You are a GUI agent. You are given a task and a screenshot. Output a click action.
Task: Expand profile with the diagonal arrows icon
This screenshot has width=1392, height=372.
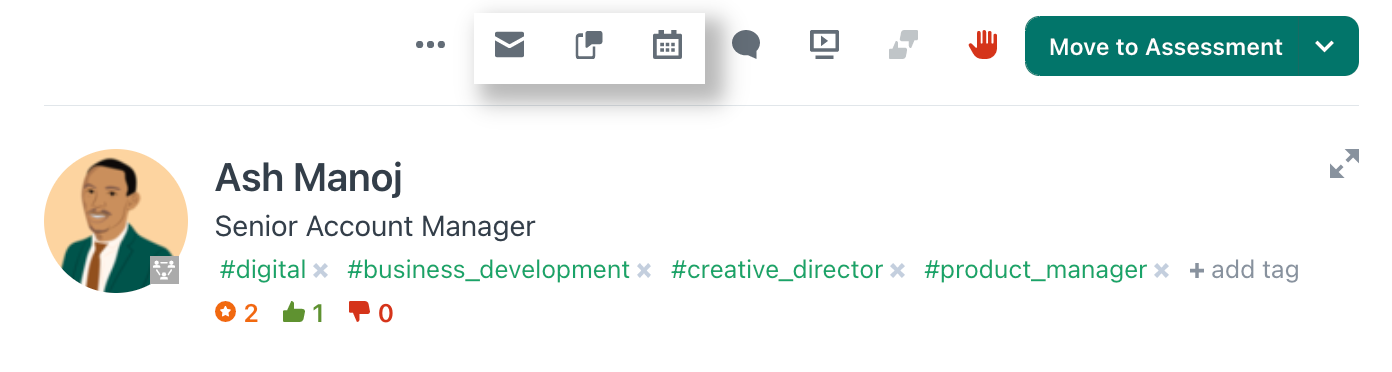(1345, 164)
